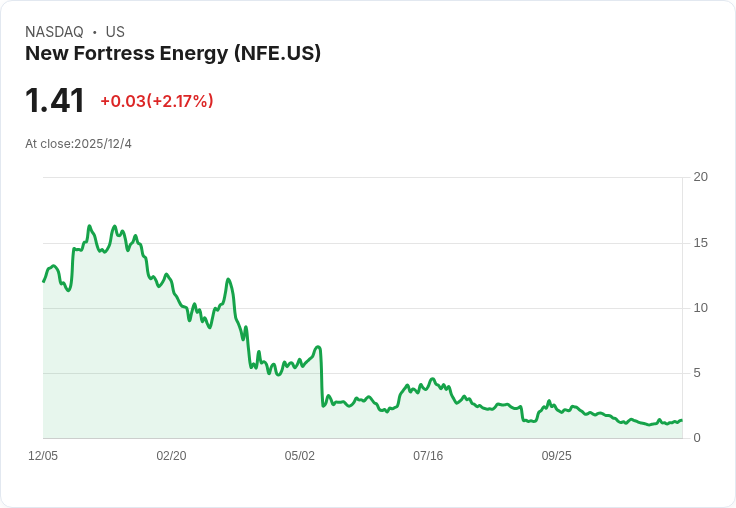The image size is (736, 508).
Task: Click the At close:2025/12/4 timestamp
Action: (x=78, y=144)
